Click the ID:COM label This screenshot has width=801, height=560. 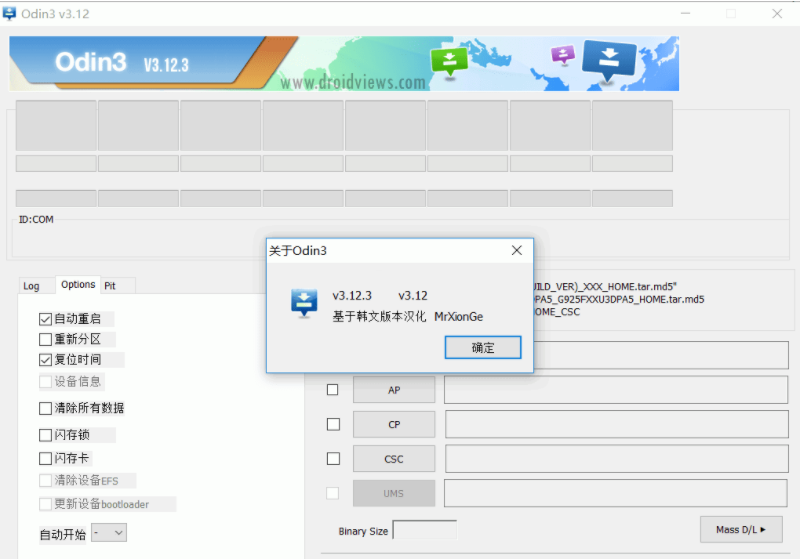click(36, 219)
